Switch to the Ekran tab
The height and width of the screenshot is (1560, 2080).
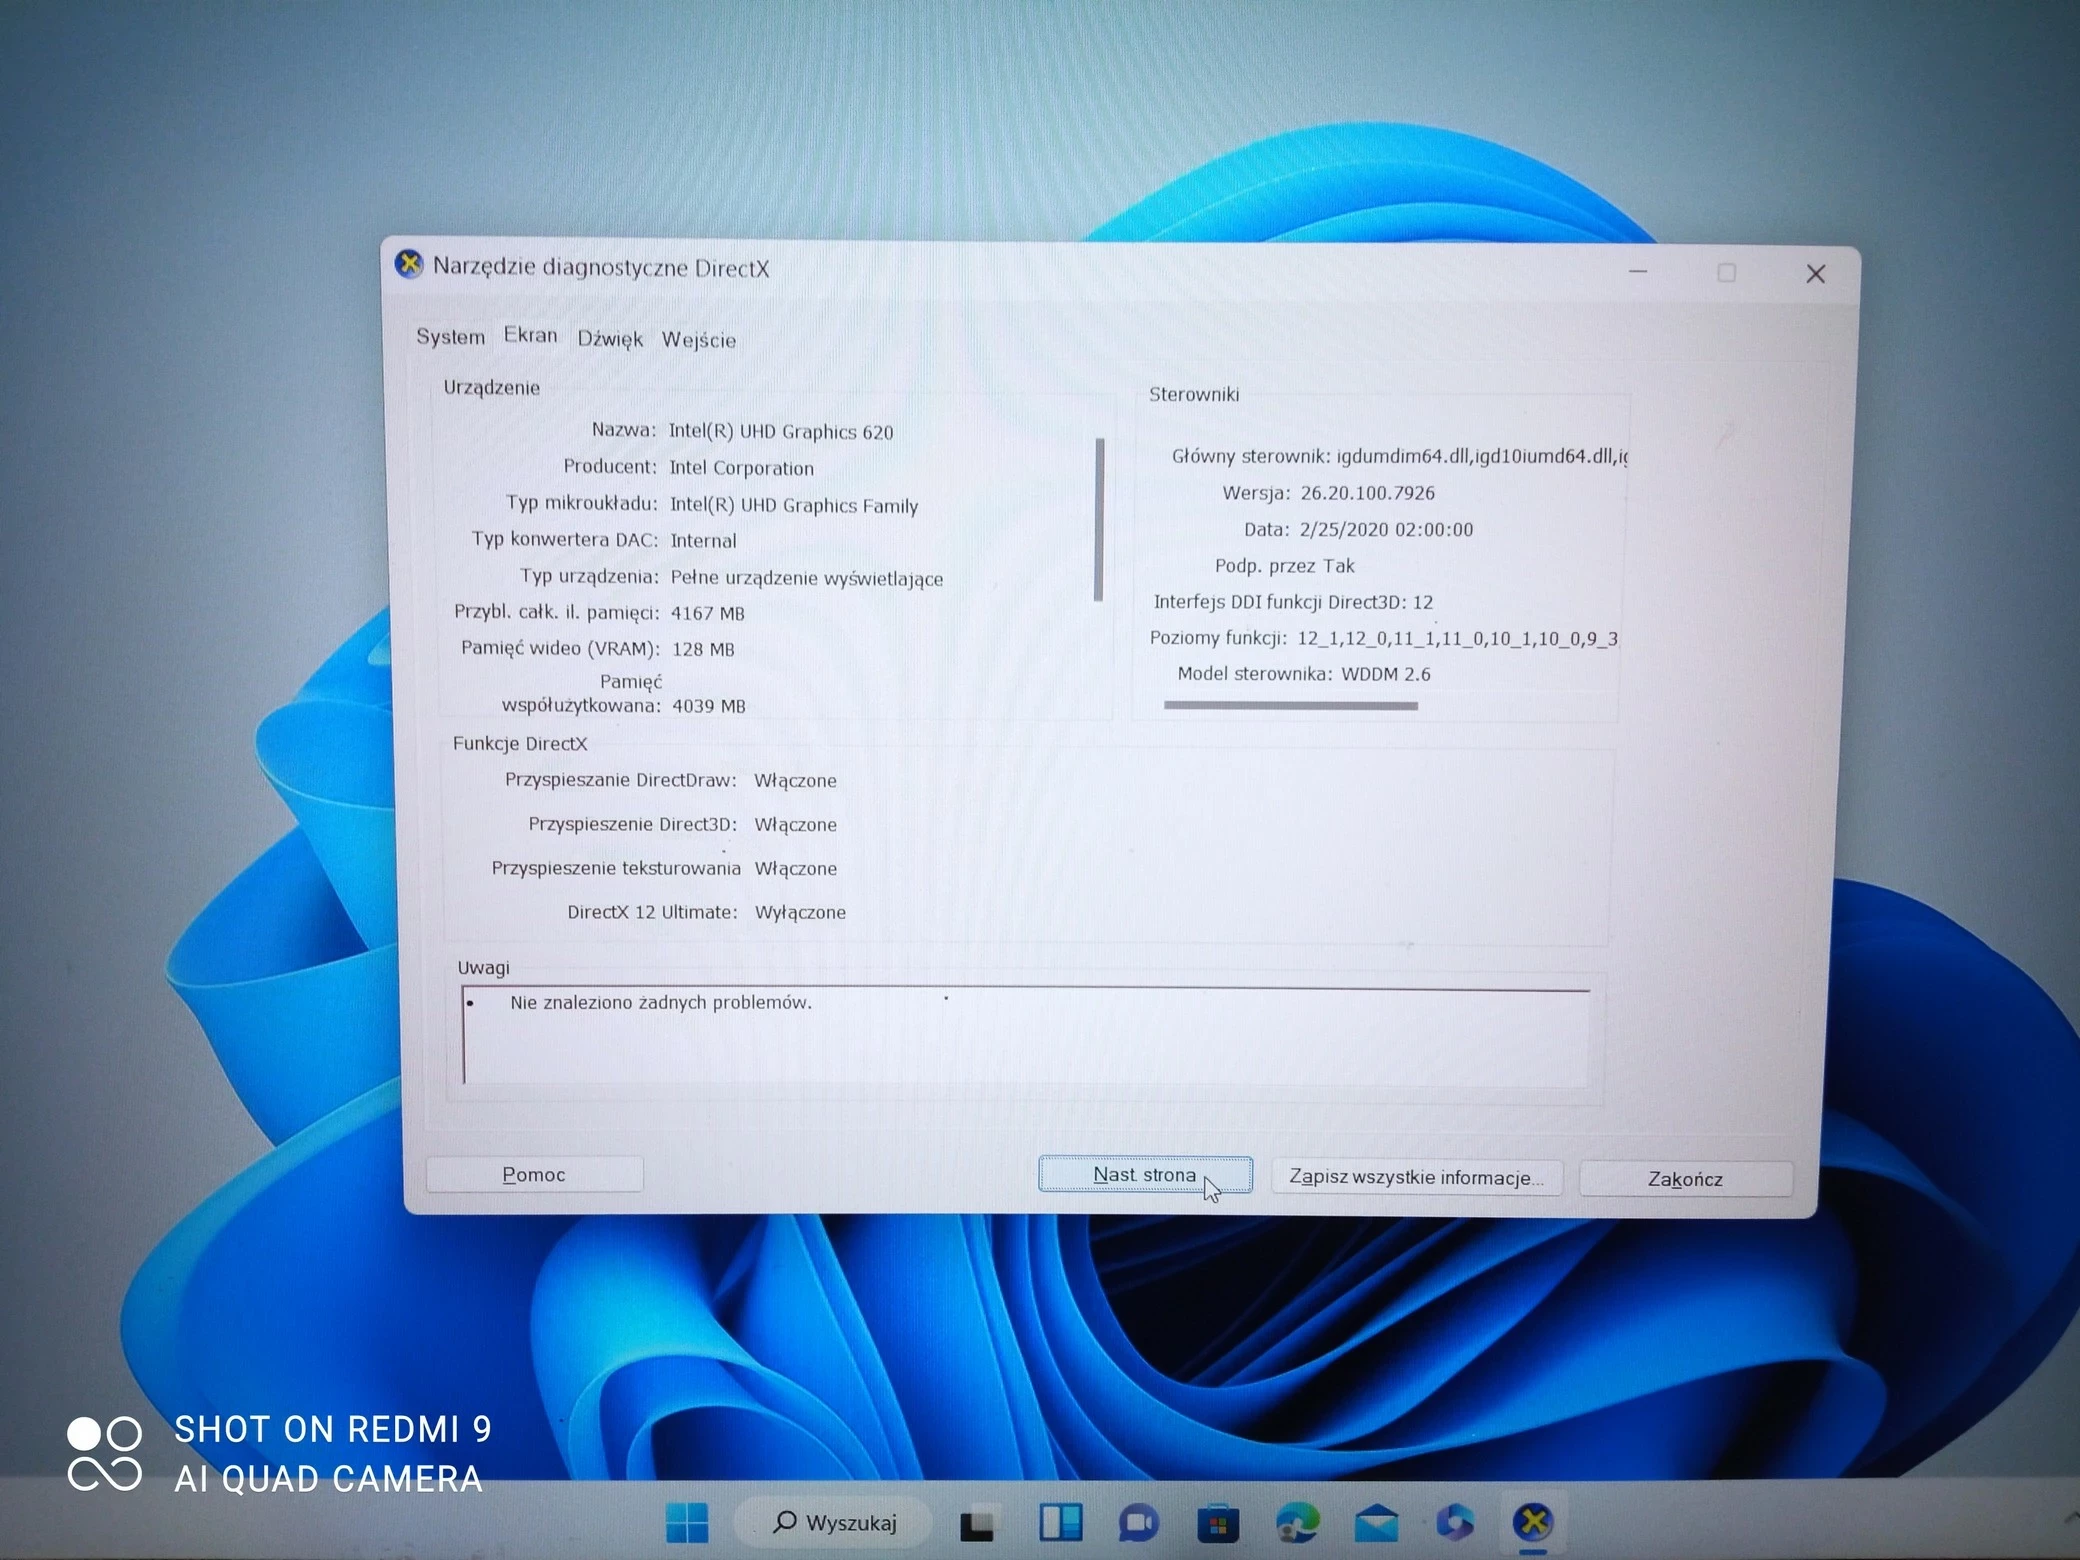pos(530,335)
